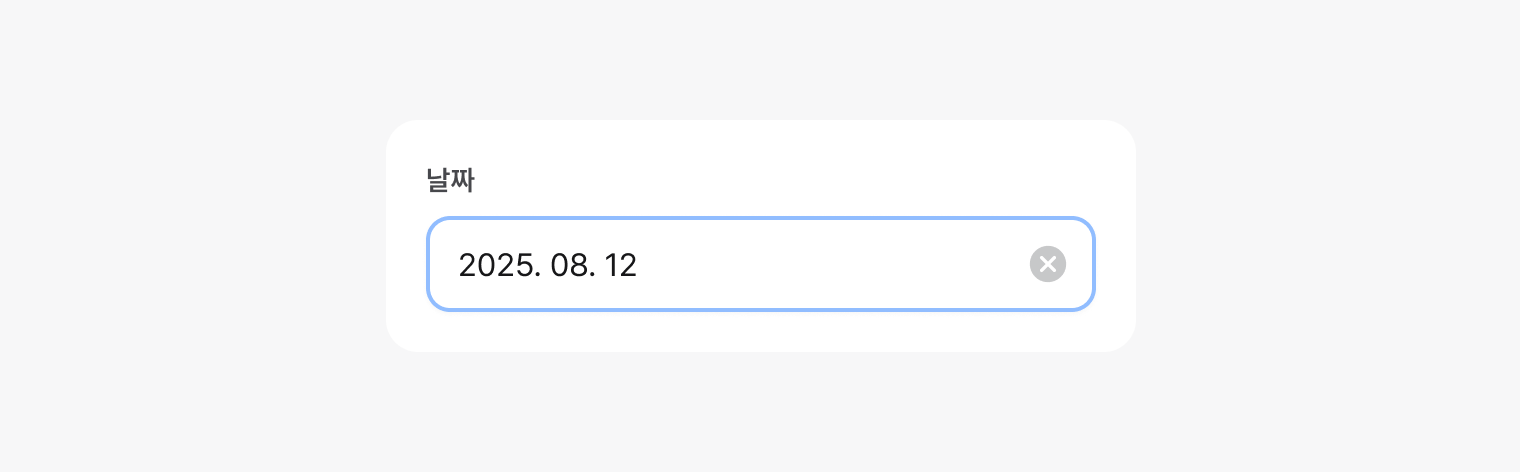1520x472 pixels.
Task: Click the gray circular clear button
Action: tap(1047, 264)
